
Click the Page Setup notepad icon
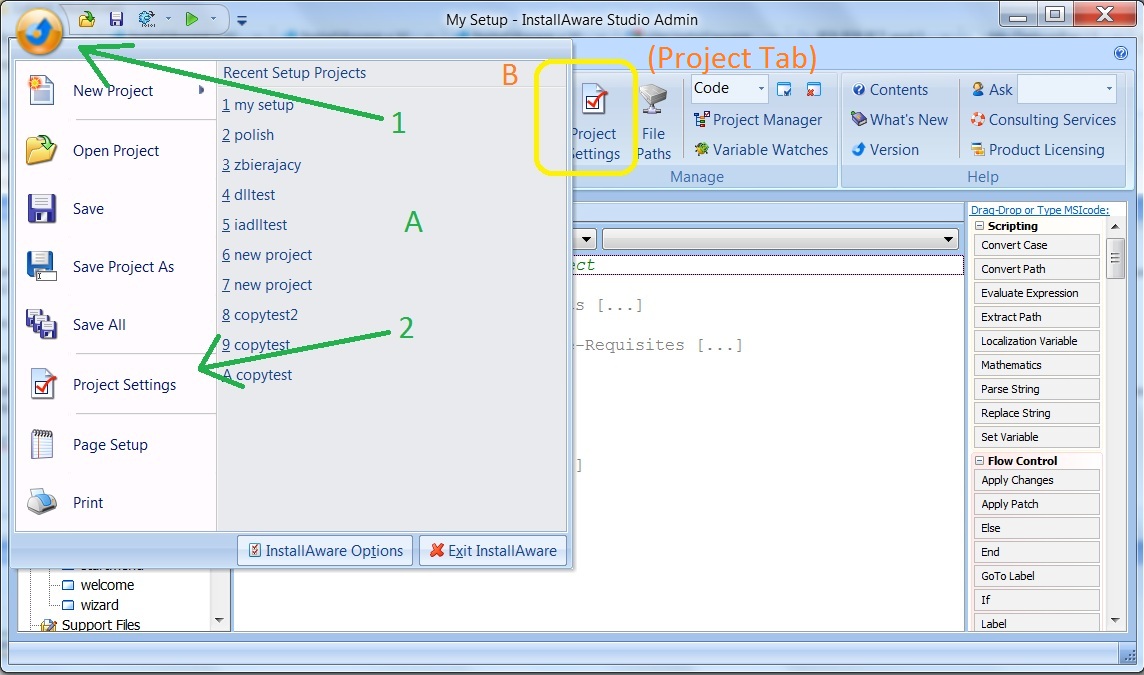[42, 444]
